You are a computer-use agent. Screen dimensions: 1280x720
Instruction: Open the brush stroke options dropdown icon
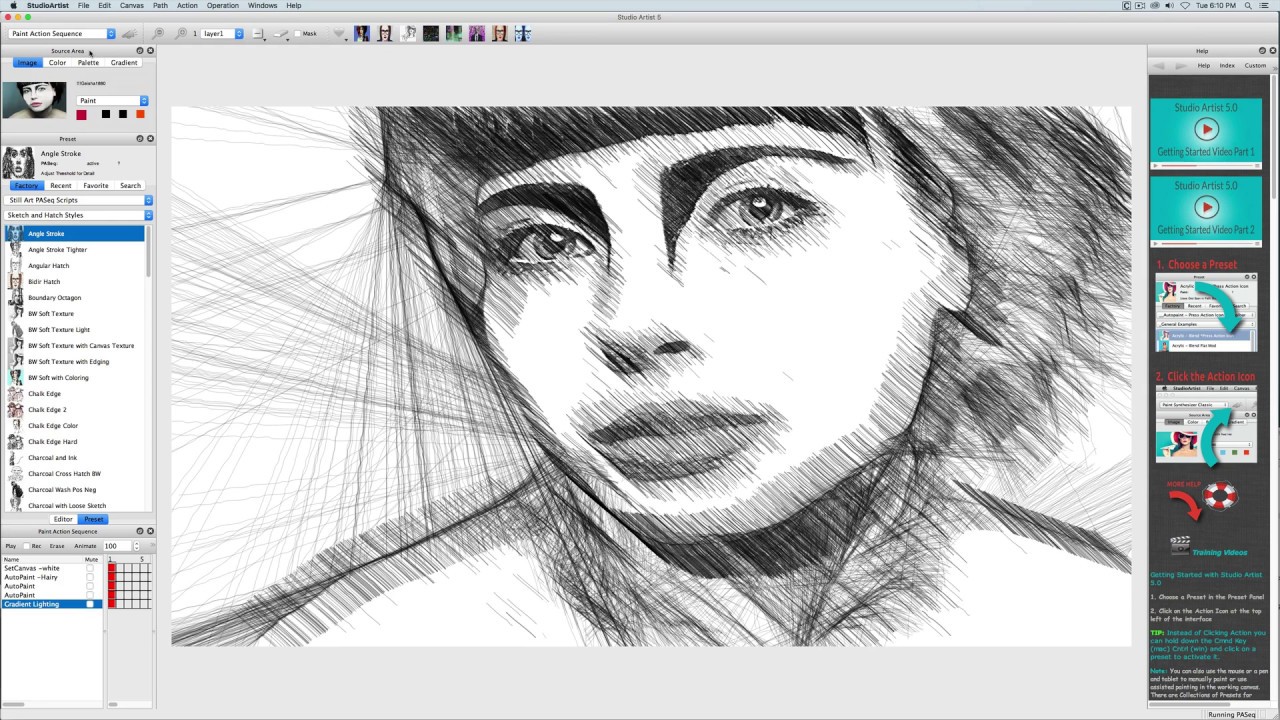coord(282,34)
